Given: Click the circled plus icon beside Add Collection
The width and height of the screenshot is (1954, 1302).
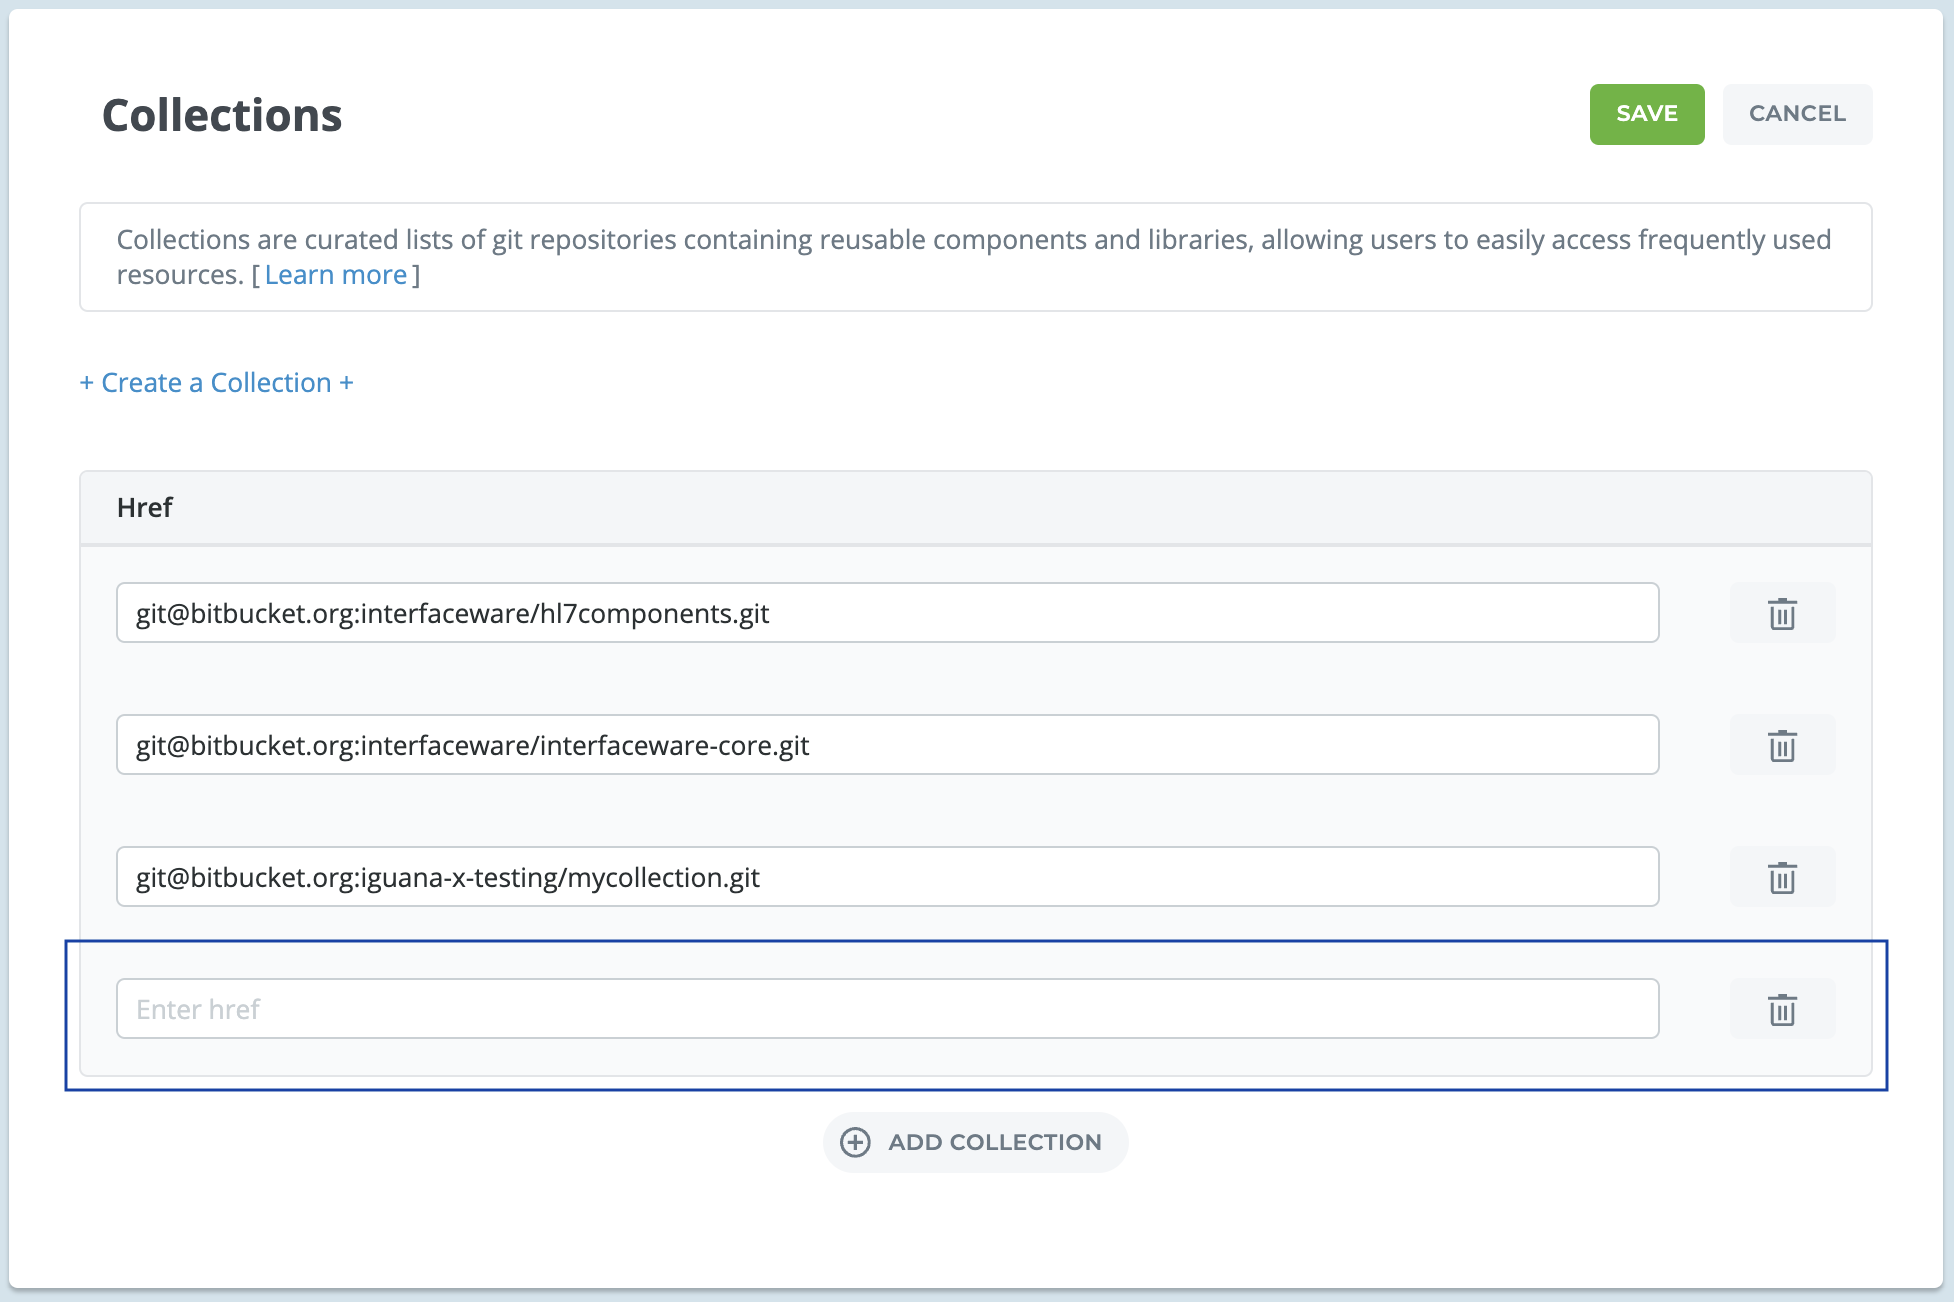Looking at the screenshot, I should (x=855, y=1142).
